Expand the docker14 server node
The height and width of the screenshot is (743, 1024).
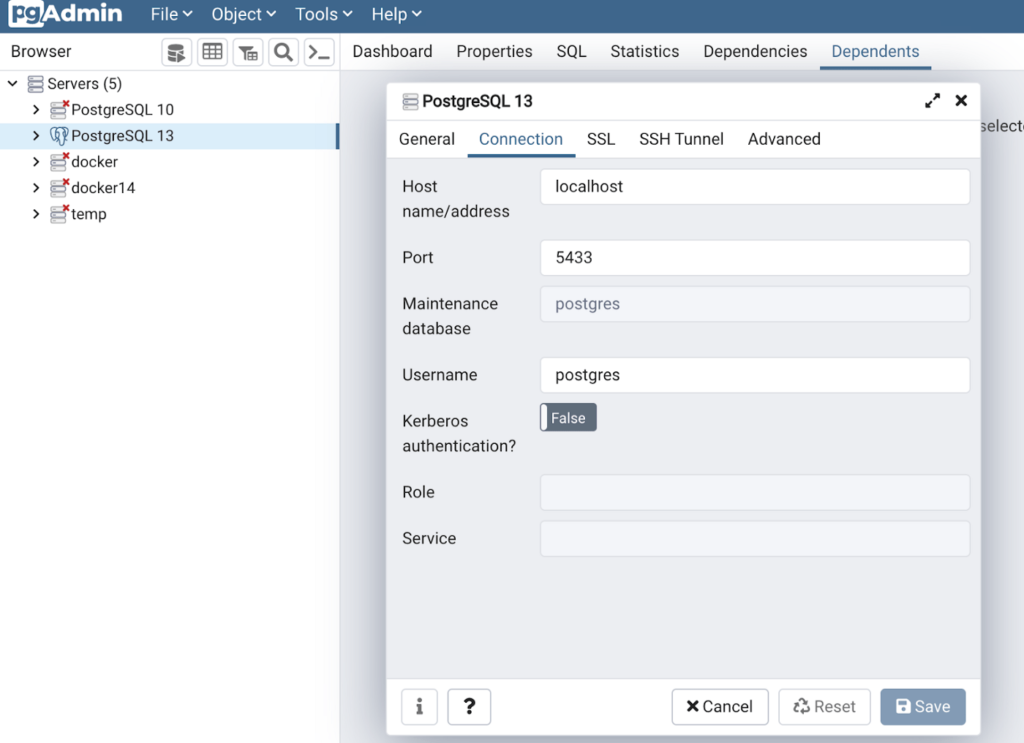tap(36, 188)
